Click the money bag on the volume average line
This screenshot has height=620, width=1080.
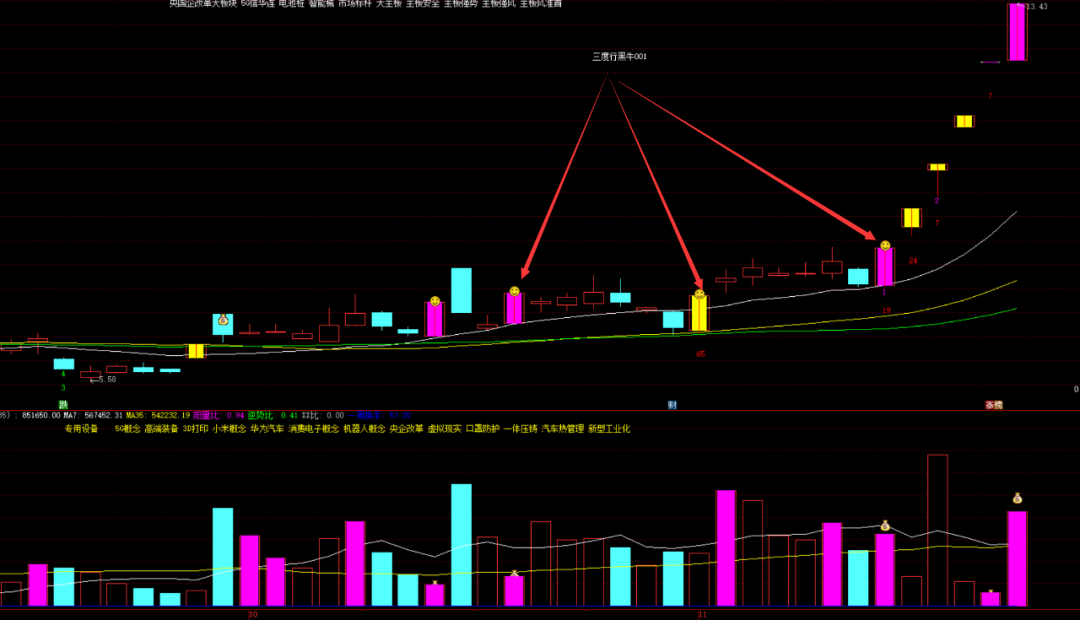point(885,526)
